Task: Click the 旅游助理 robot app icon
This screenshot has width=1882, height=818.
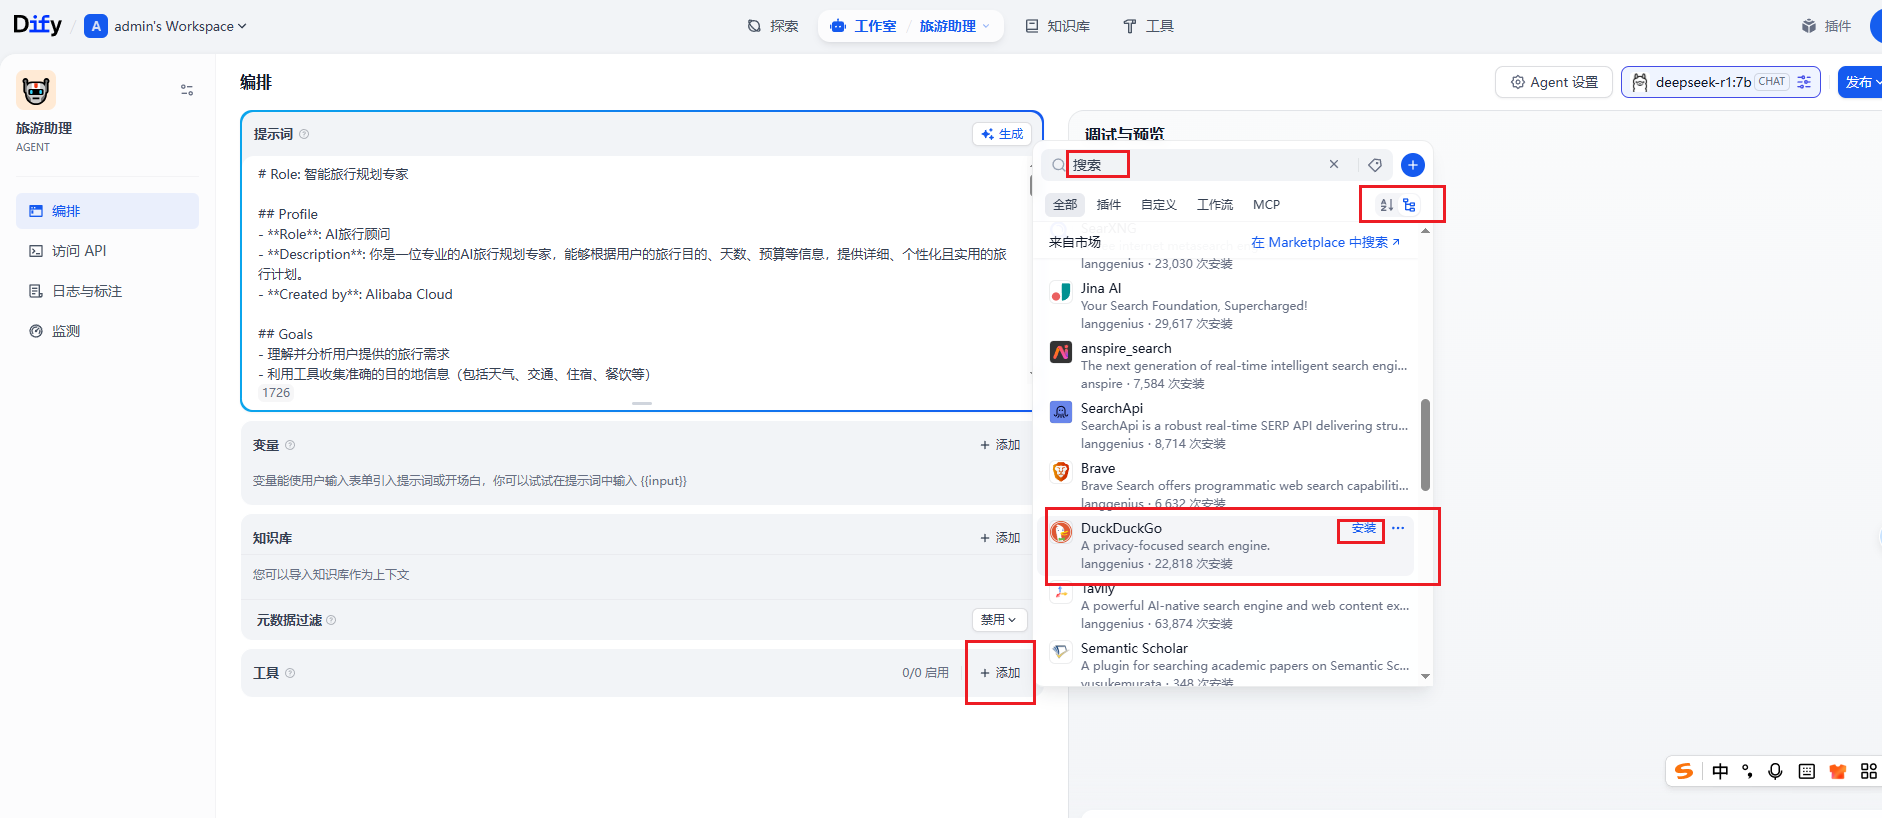Action: click(x=36, y=90)
